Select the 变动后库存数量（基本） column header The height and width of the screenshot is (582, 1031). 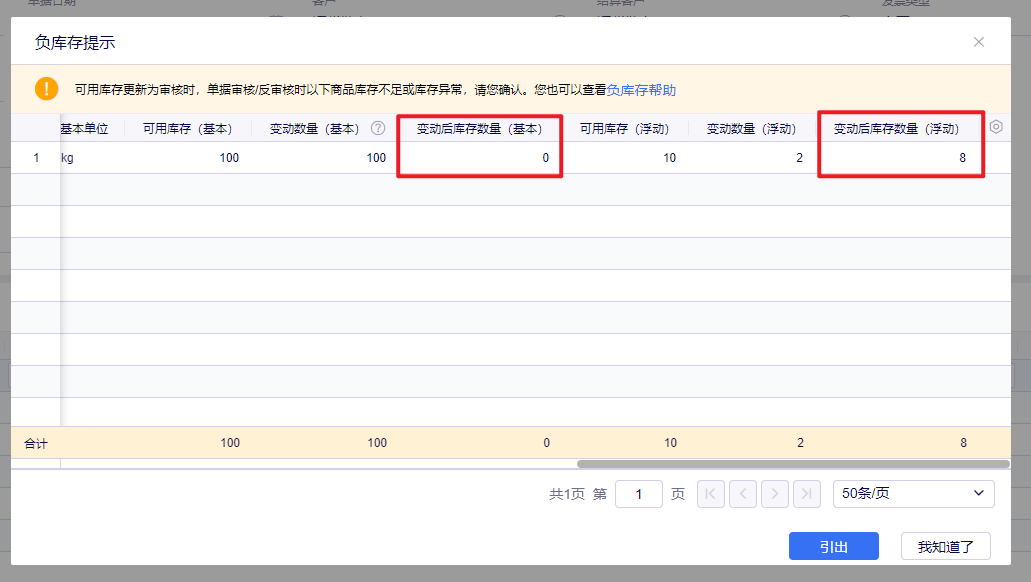(x=479, y=129)
